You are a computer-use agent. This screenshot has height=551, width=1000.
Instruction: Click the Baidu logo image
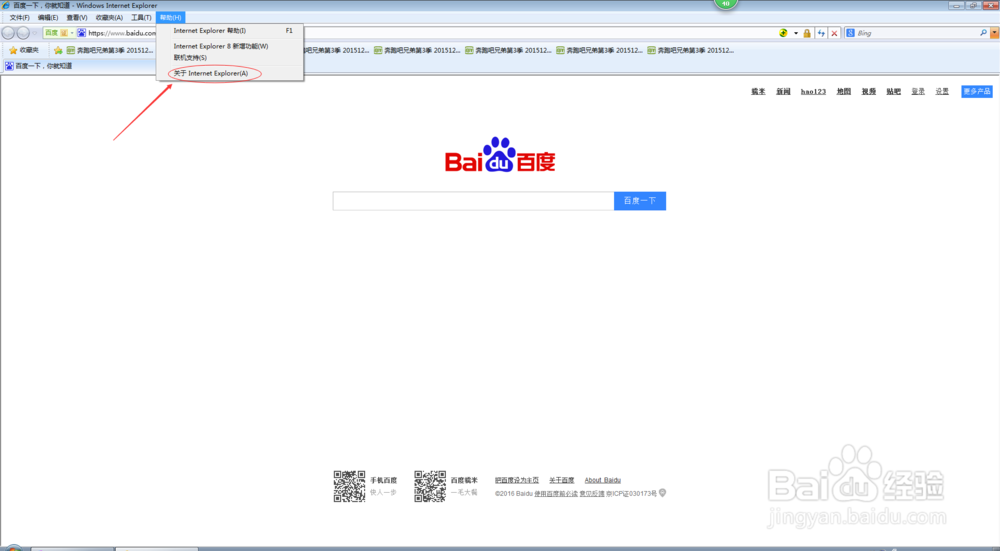(500, 154)
